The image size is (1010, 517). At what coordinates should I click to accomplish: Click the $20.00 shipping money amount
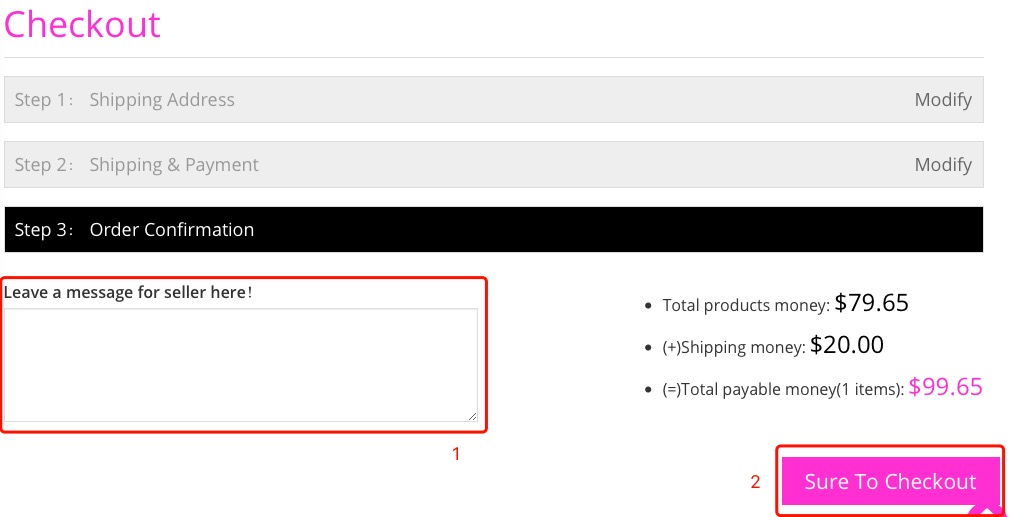(x=846, y=345)
